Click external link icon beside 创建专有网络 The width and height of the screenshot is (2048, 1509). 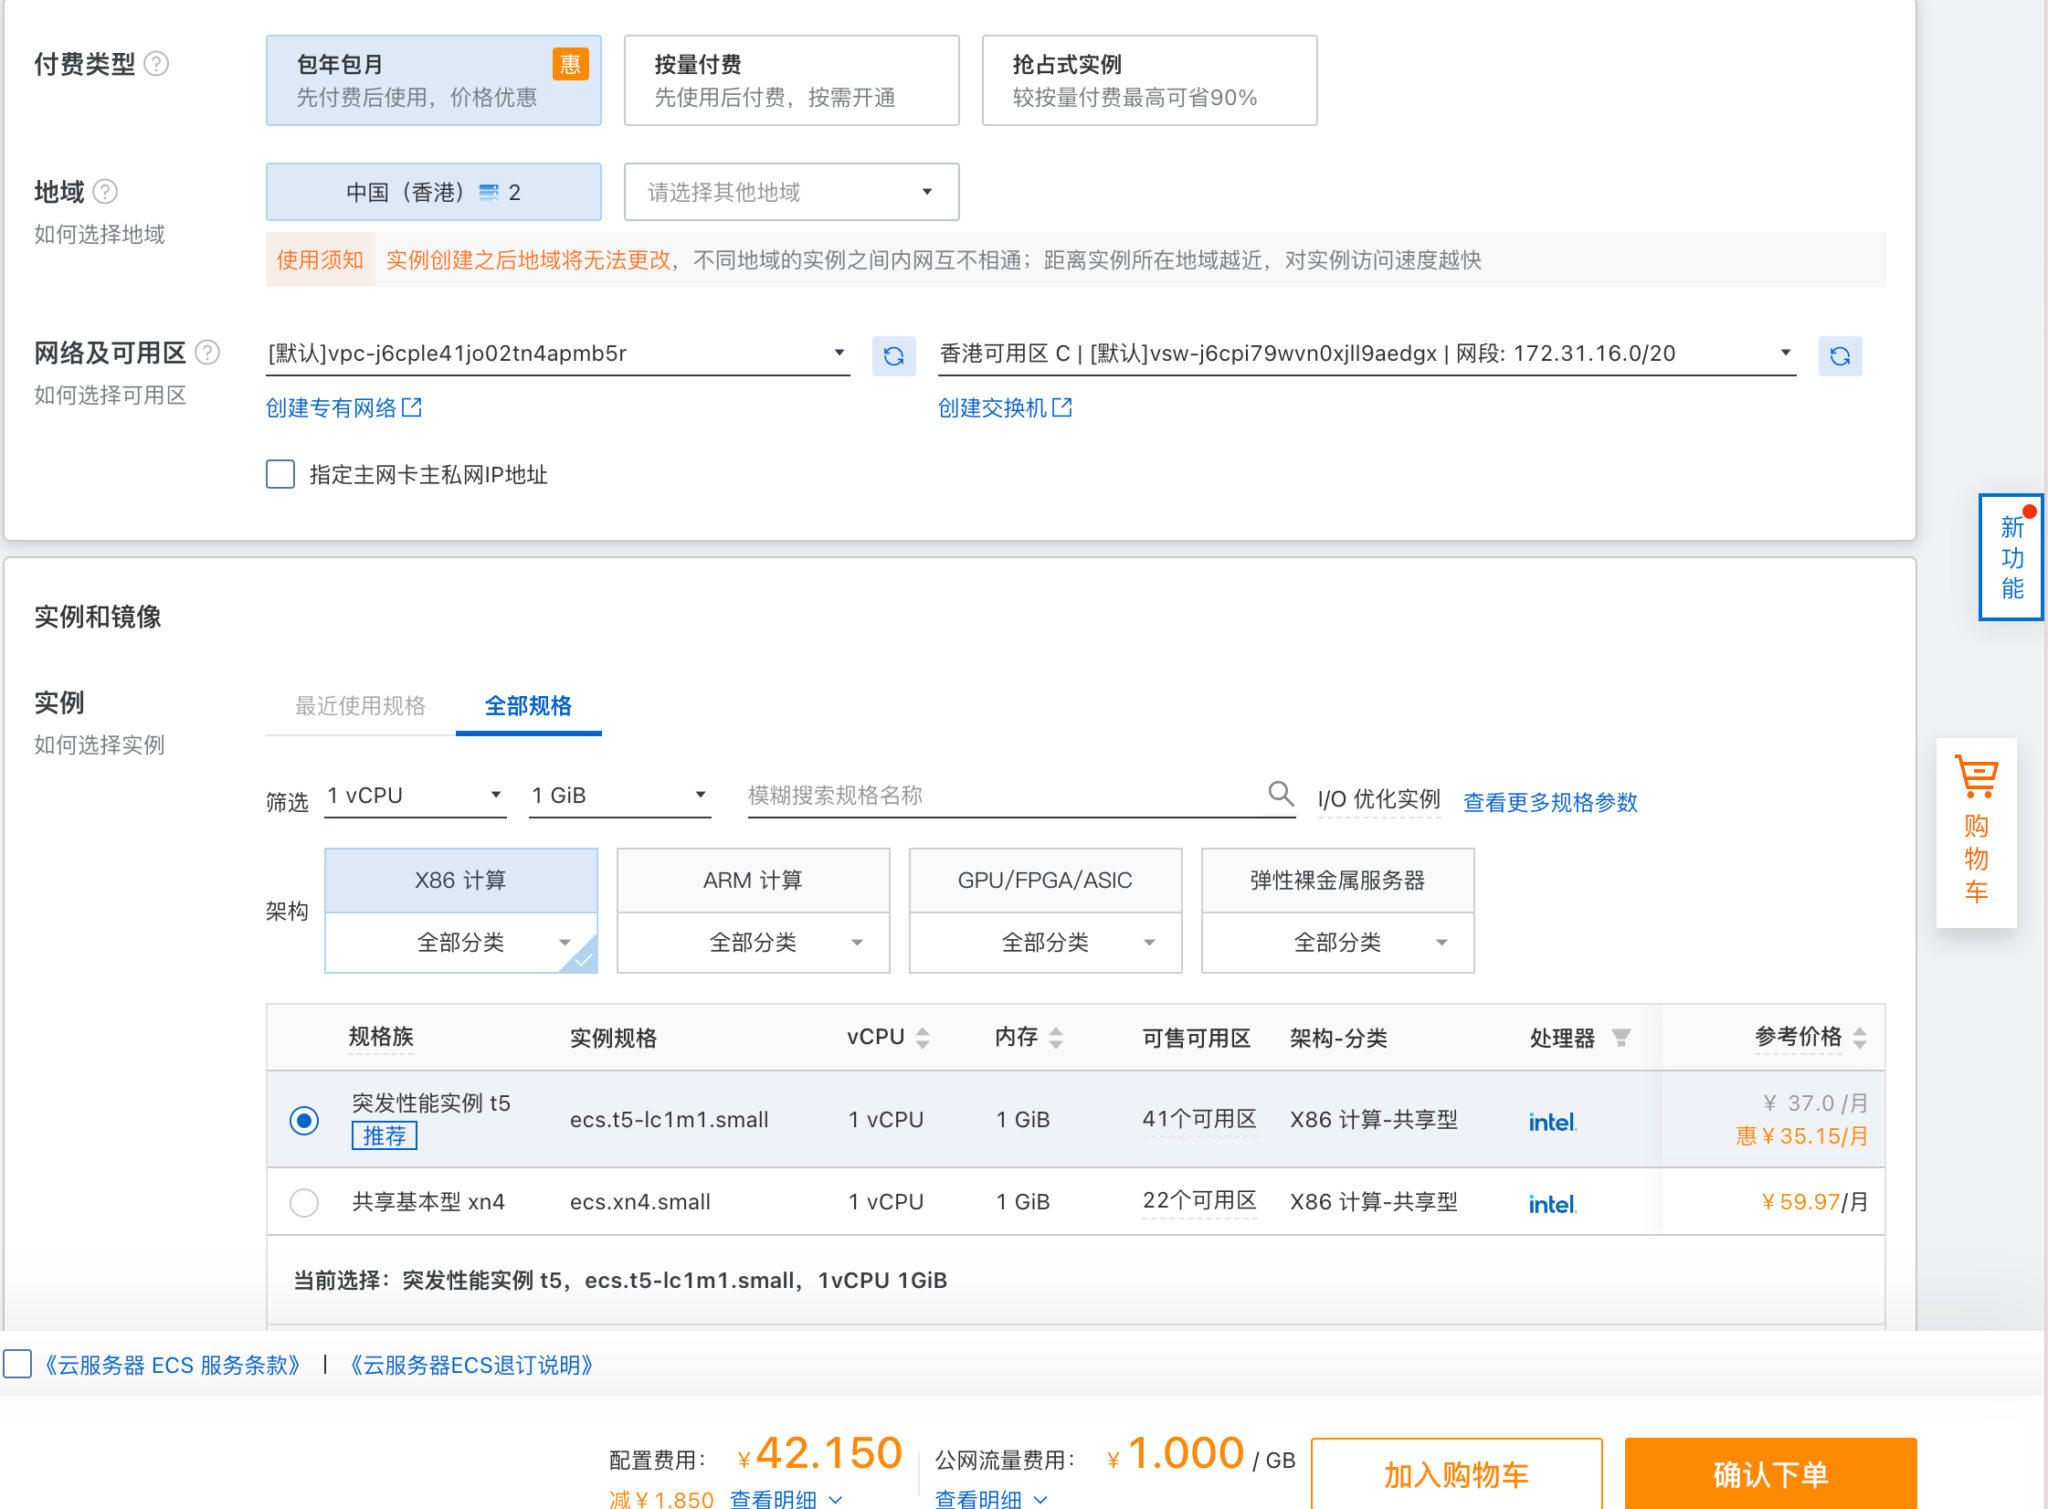click(x=412, y=407)
